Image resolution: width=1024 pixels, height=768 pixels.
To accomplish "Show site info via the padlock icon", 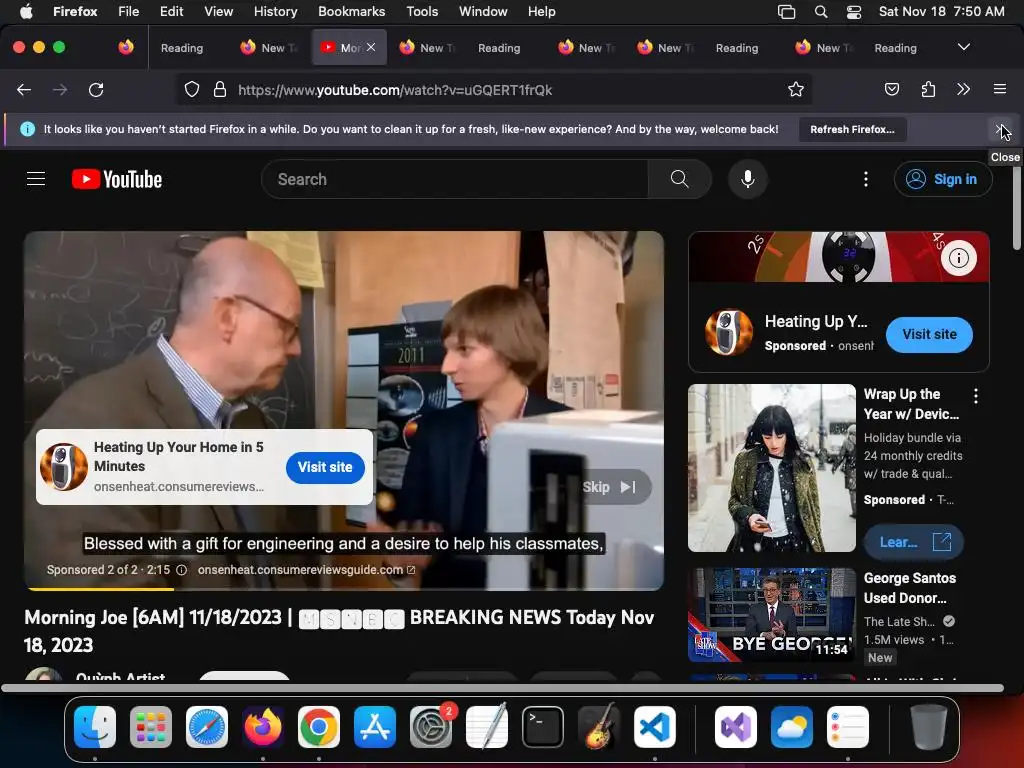I will tap(220, 89).
